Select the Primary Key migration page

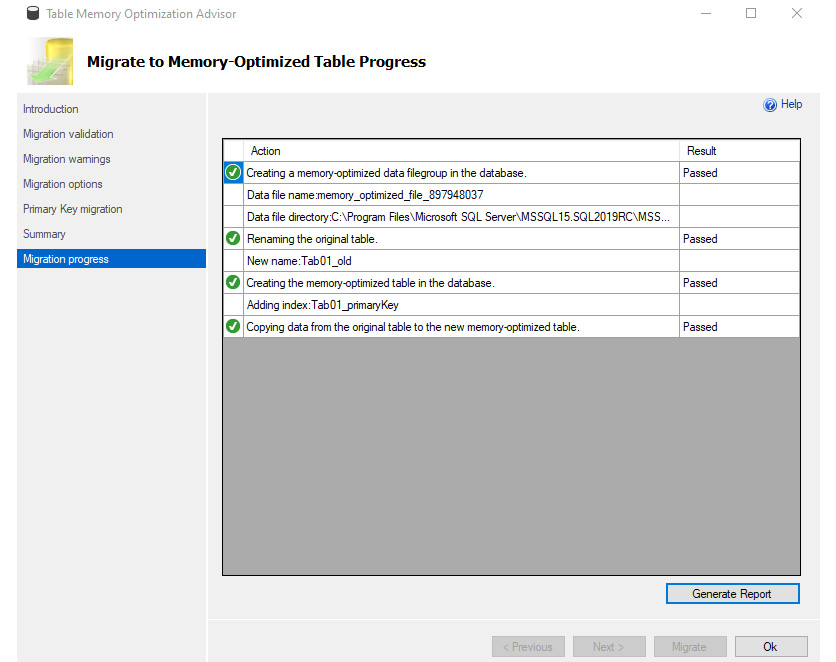73,209
